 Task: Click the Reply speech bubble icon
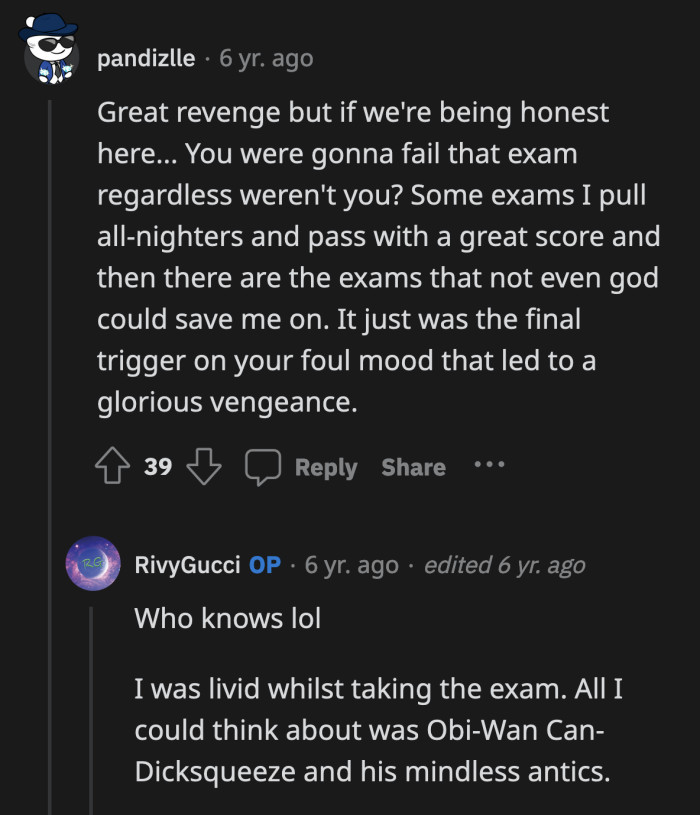(x=263, y=466)
